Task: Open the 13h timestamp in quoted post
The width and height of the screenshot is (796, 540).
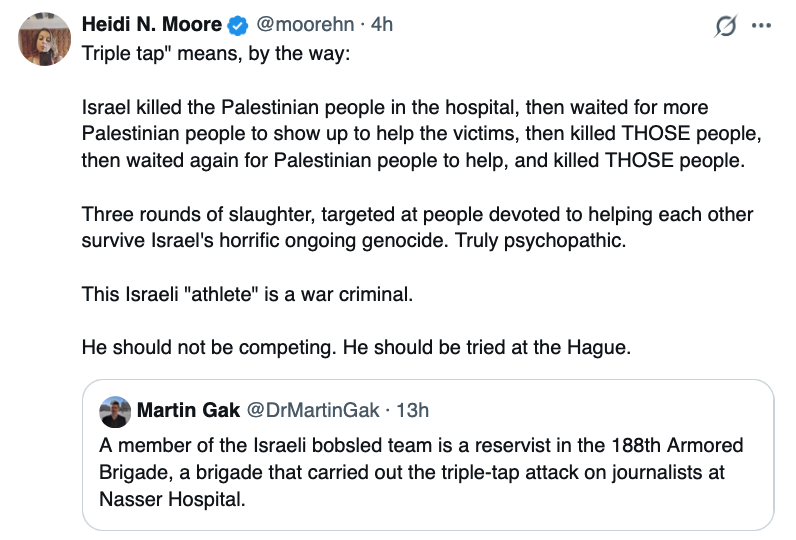Action: (413, 410)
